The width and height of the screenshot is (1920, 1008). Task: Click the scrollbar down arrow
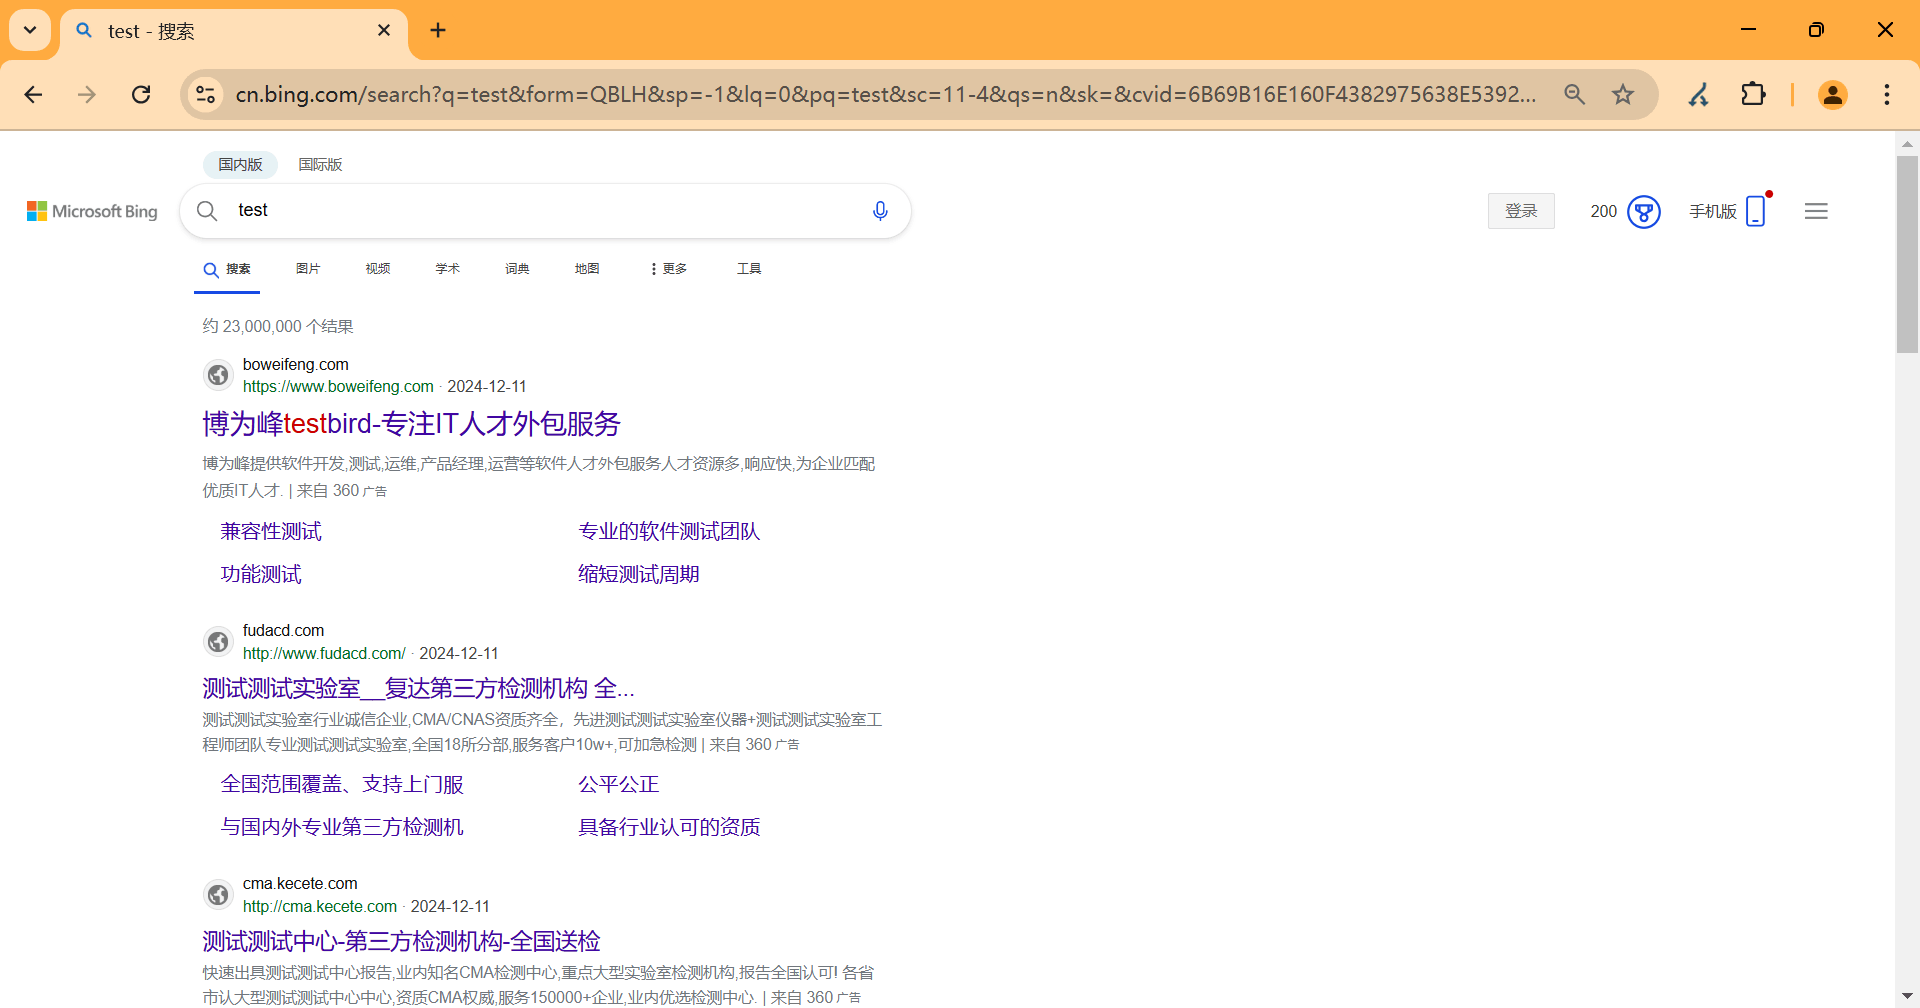(x=1907, y=997)
